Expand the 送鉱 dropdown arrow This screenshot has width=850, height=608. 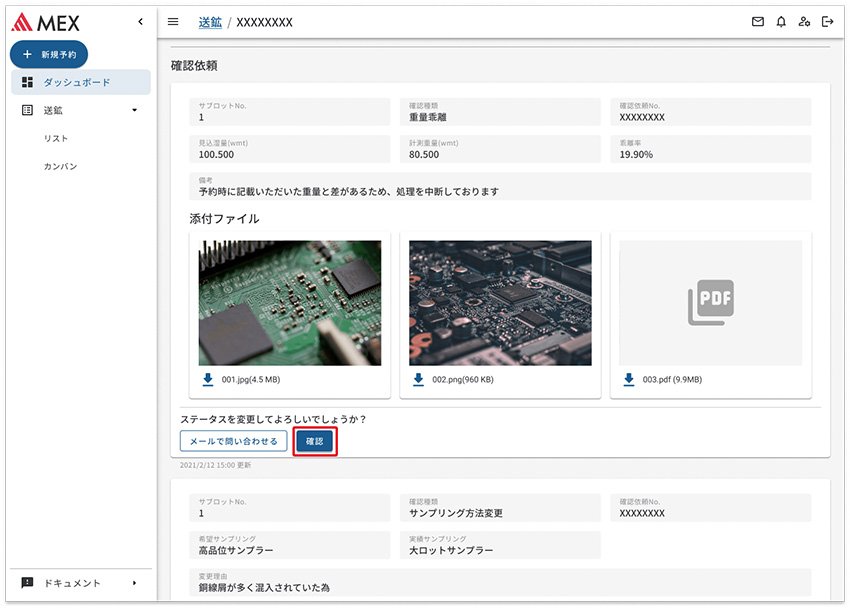click(134, 111)
